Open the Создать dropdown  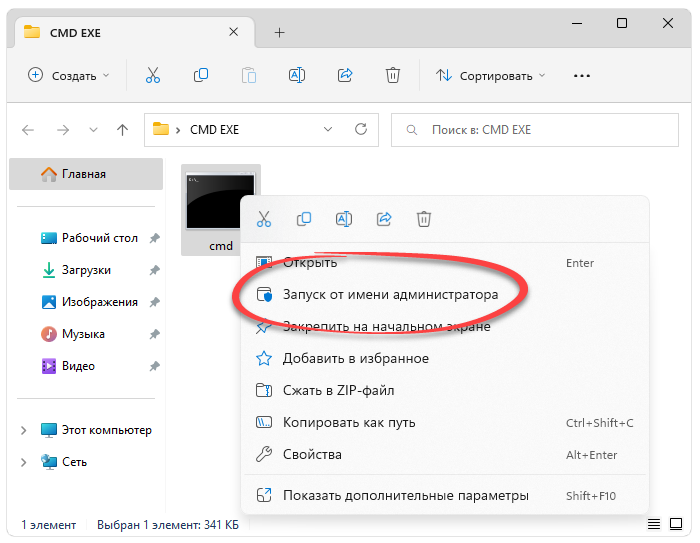click(69, 75)
